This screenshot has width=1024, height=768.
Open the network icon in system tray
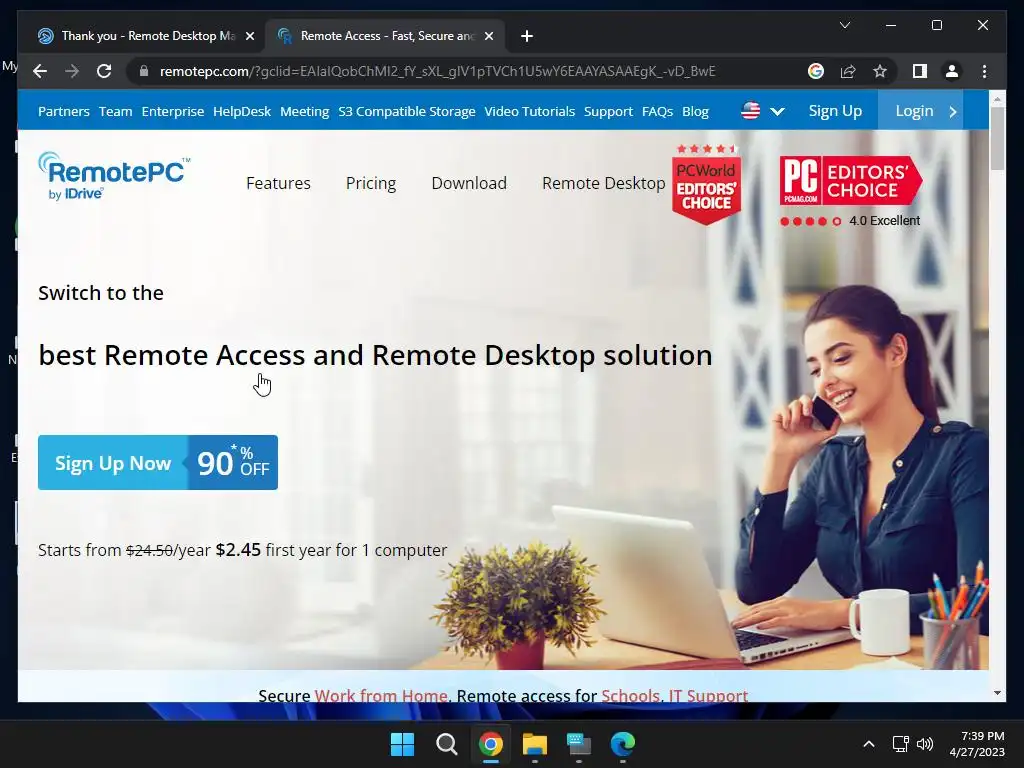click(901, 744)
